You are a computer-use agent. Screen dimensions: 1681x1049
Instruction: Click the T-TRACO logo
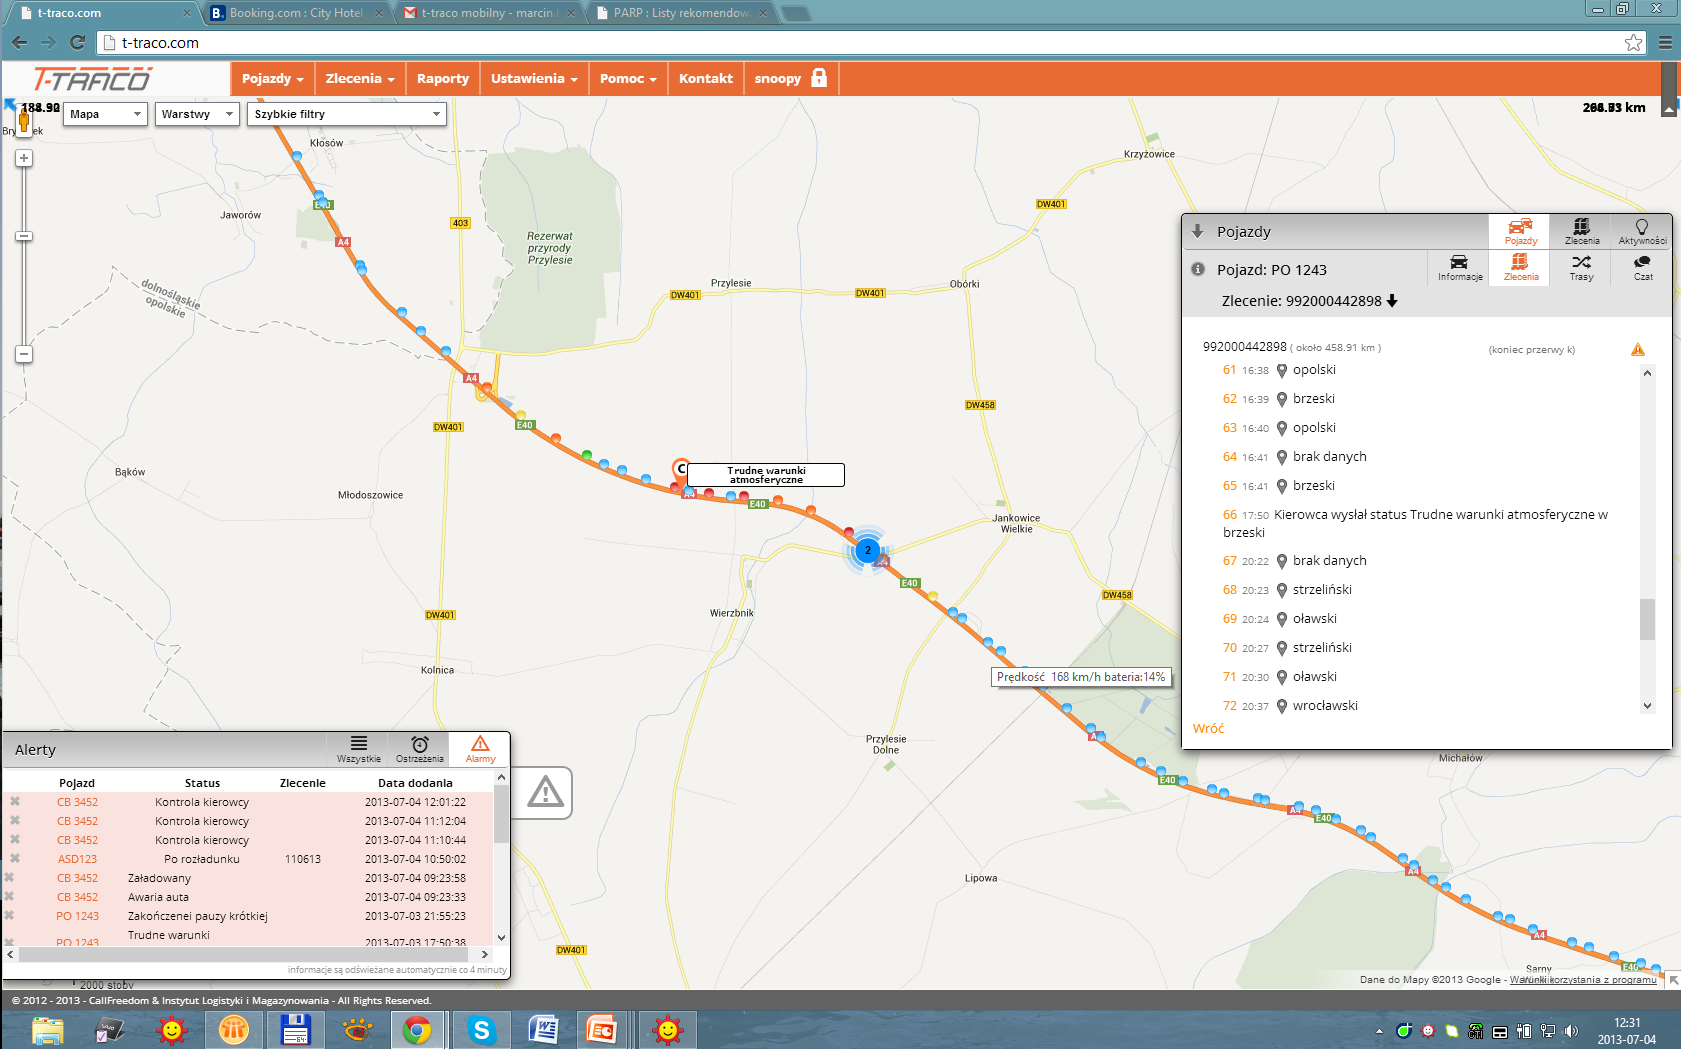tap(92, 78)
